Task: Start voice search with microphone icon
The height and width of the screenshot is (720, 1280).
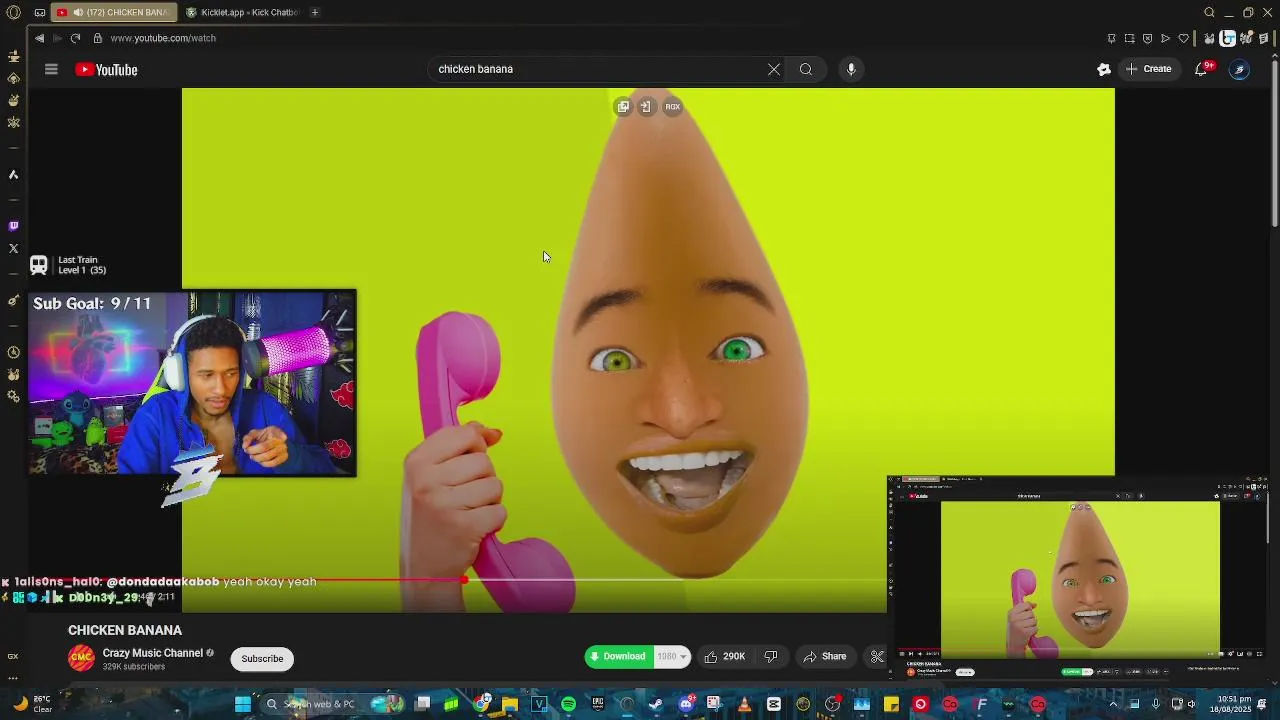Action: coord(851,69)
